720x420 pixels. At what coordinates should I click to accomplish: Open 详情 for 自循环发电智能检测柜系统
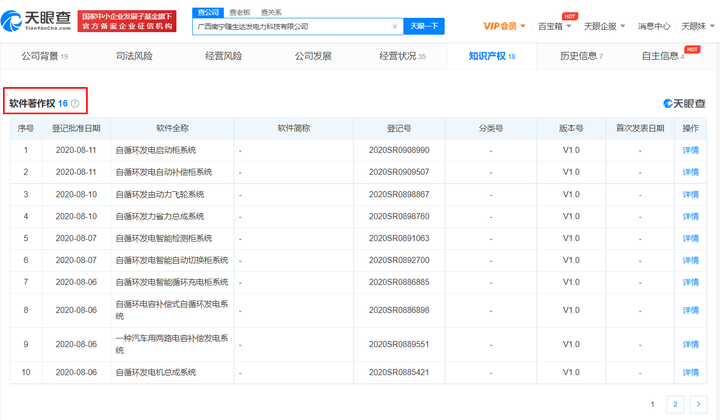(690, 239)
